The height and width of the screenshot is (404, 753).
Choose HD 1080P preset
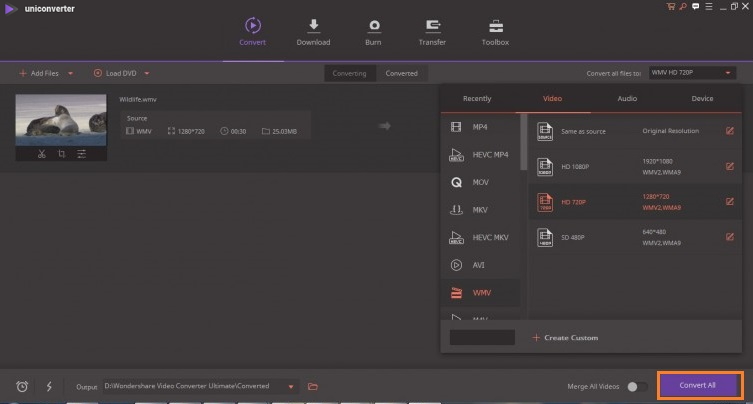point(635,166)
